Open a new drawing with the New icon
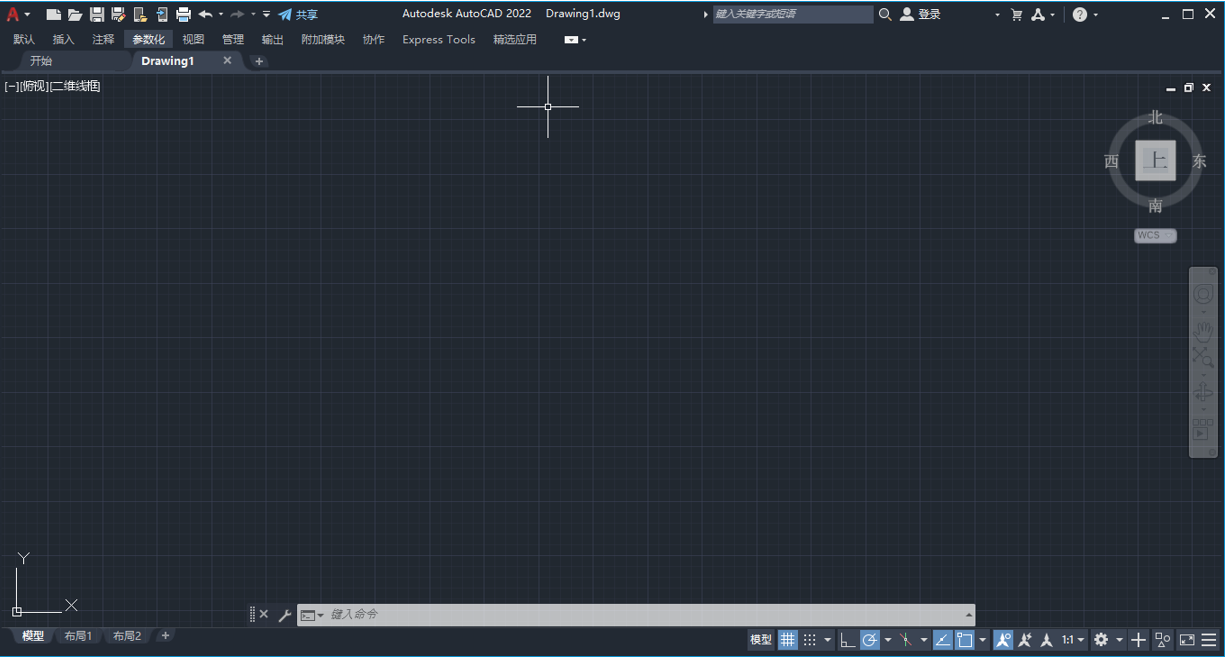The height and width of the screenshot is (659, 1225). tap(53, 14)
